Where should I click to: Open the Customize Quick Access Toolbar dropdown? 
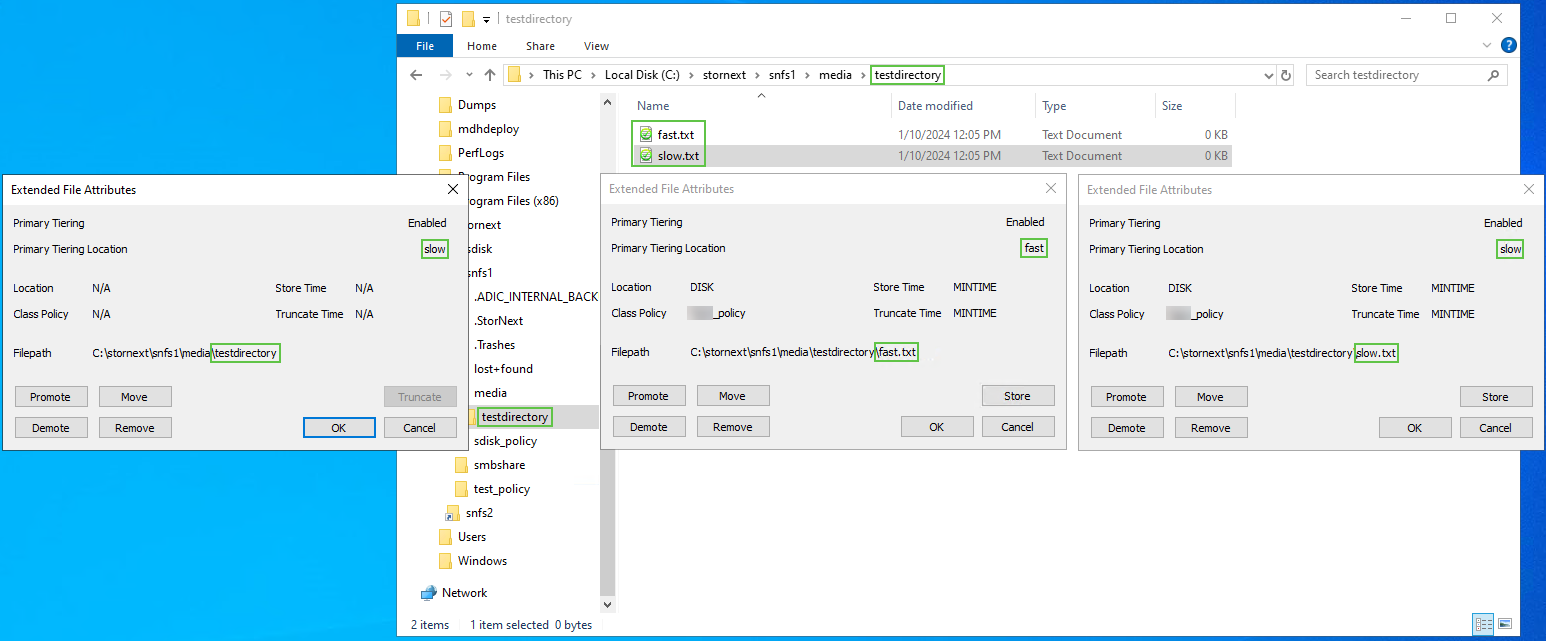pos(487,19)
